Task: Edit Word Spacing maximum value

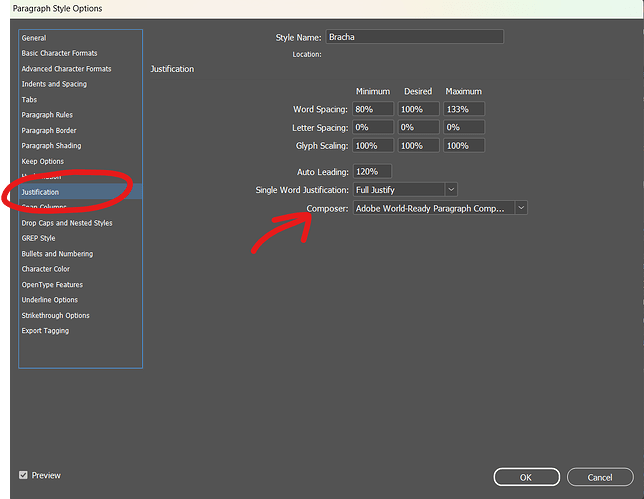Action: pyautogui.click(x=464, y=109)
